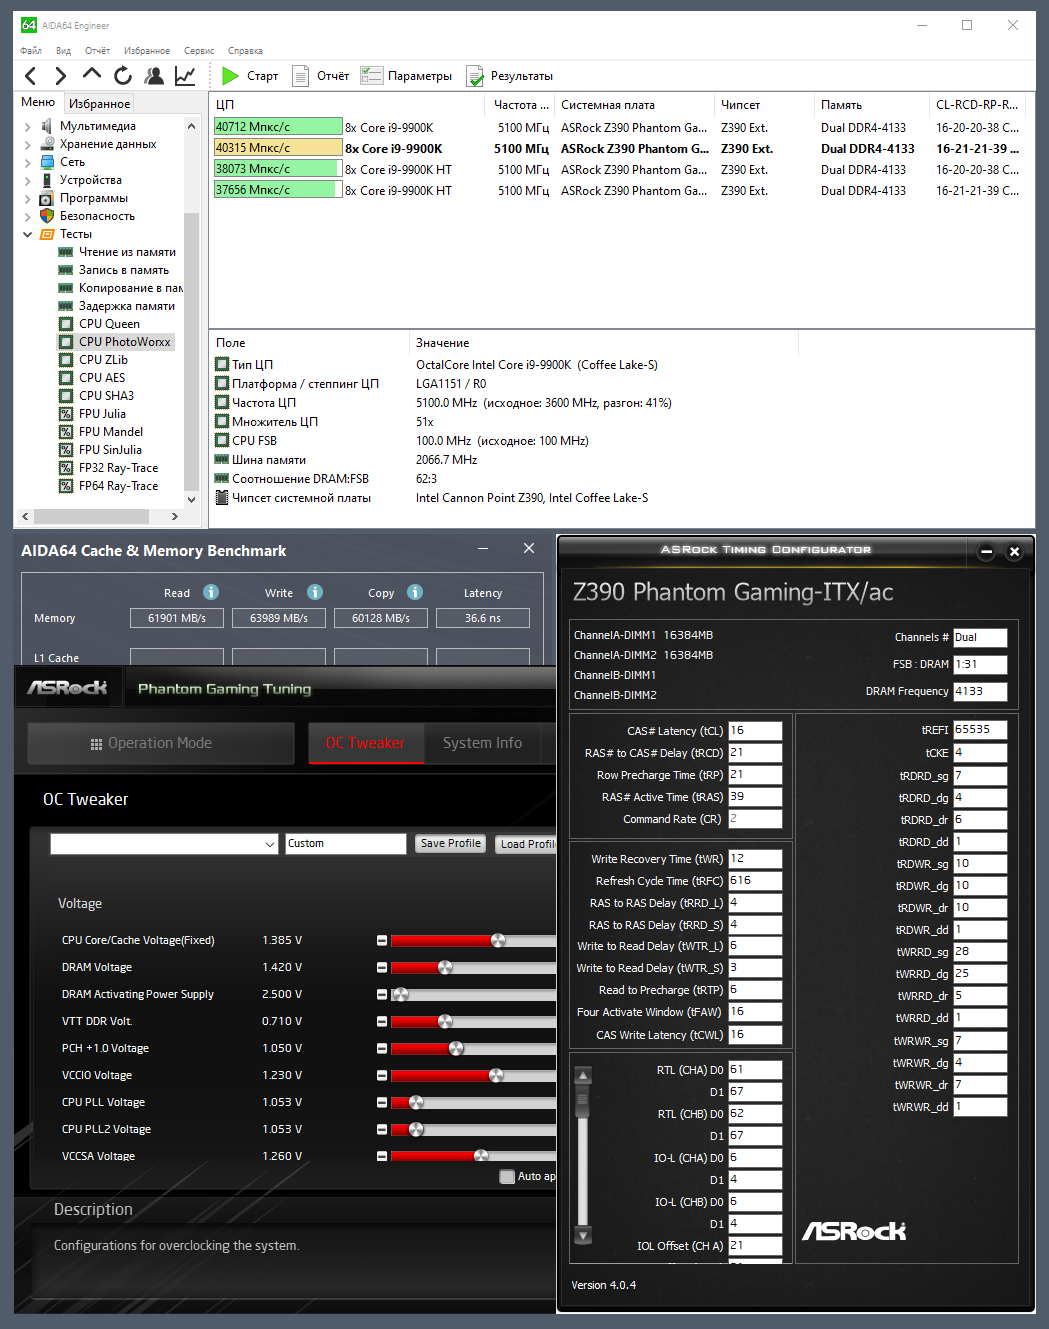Image resolution: width=1049 pixels, height=1329 pixels.
Task: Expand the Сеть tree node
Action: [x=27, y=163]
